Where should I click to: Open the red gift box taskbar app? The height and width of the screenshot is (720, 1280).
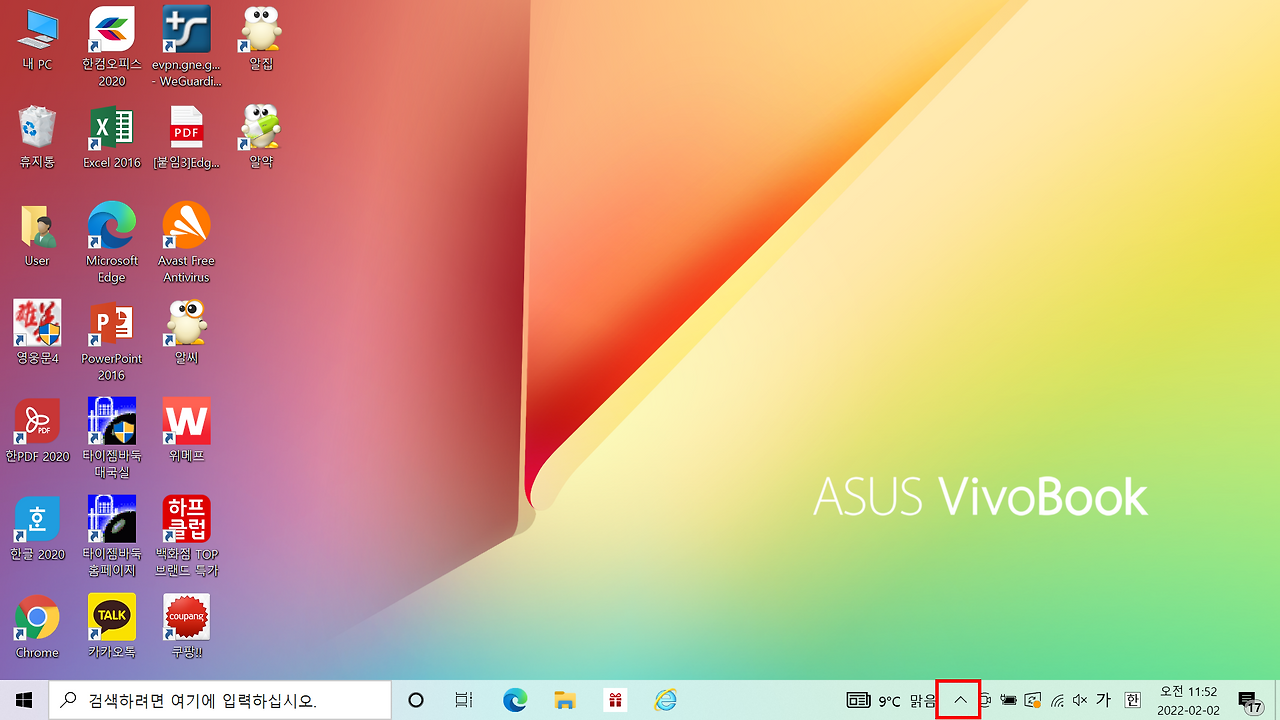615,700
